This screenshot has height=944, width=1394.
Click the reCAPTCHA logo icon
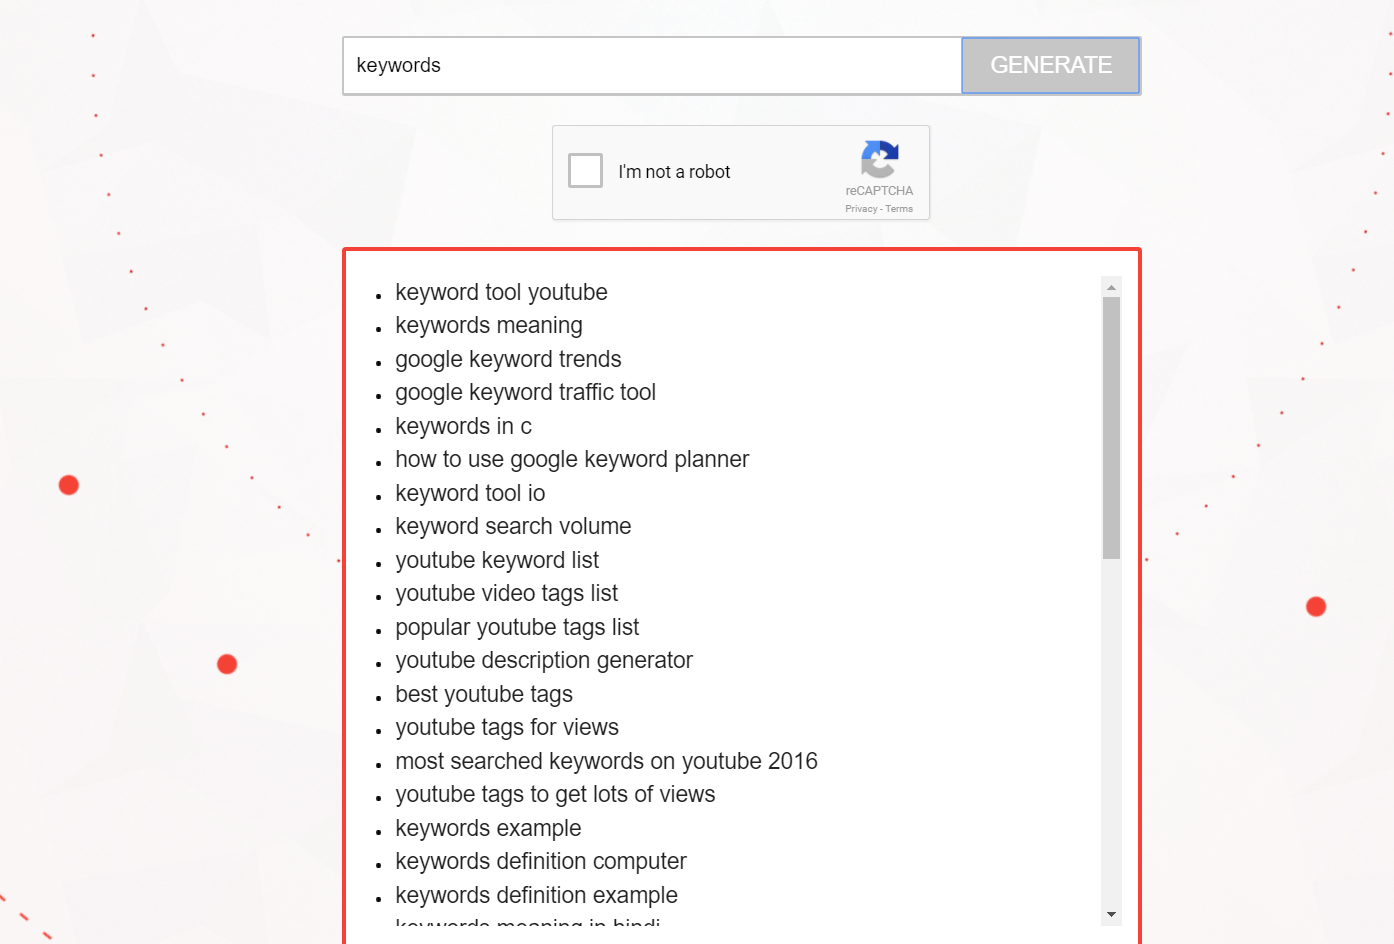coord(879,159)
